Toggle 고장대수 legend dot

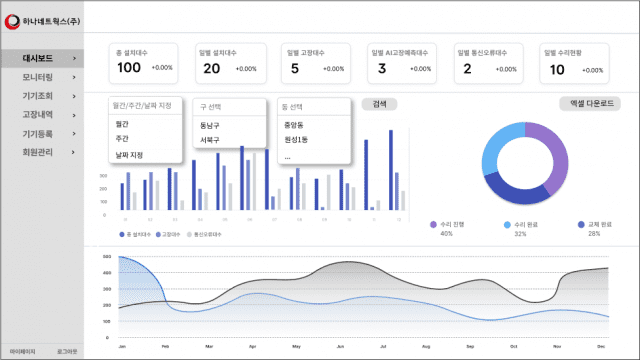click(x=158, y=234)
